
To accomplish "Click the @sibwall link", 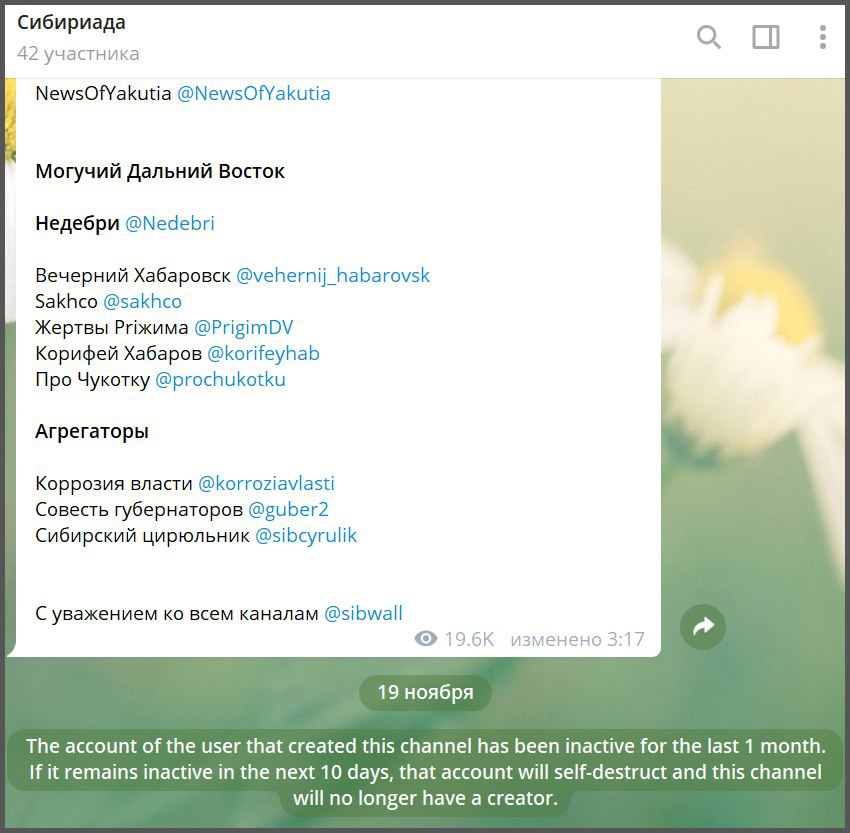I will 363,614.
